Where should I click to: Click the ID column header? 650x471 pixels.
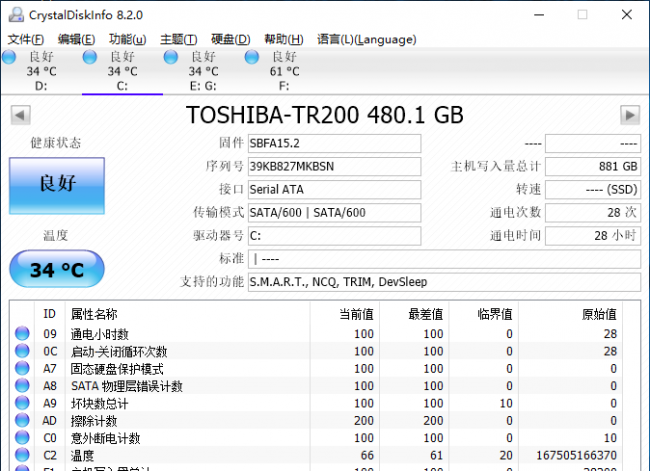click(49, 314)
